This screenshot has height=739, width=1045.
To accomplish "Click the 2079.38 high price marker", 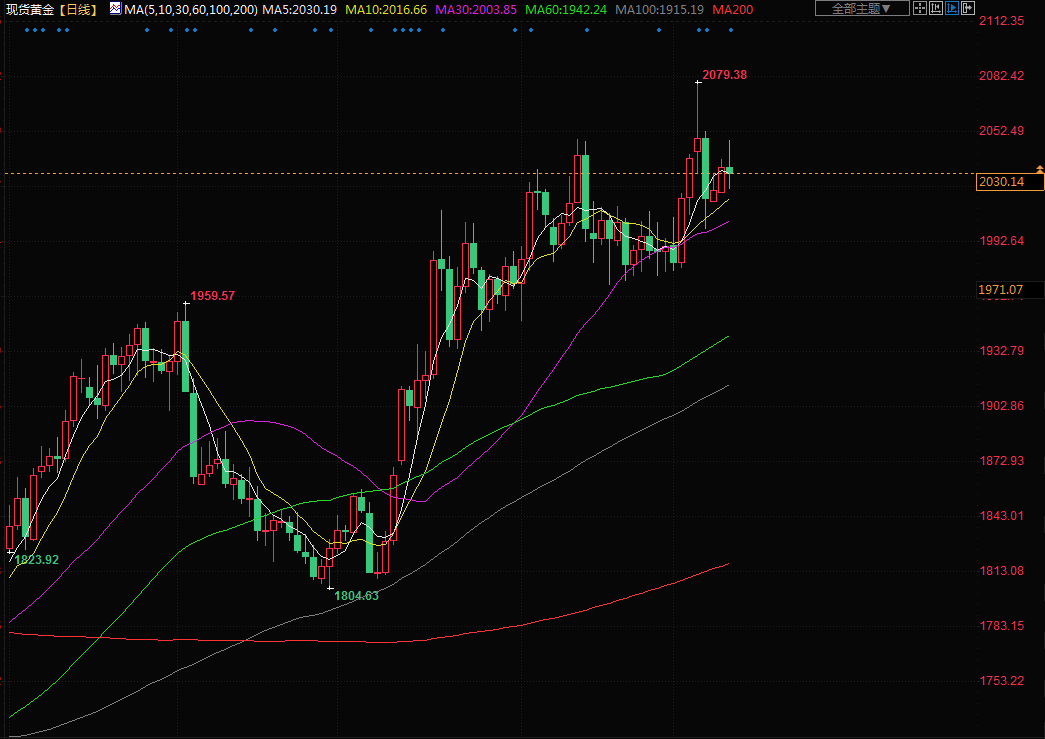I will (x=725, y=75).
